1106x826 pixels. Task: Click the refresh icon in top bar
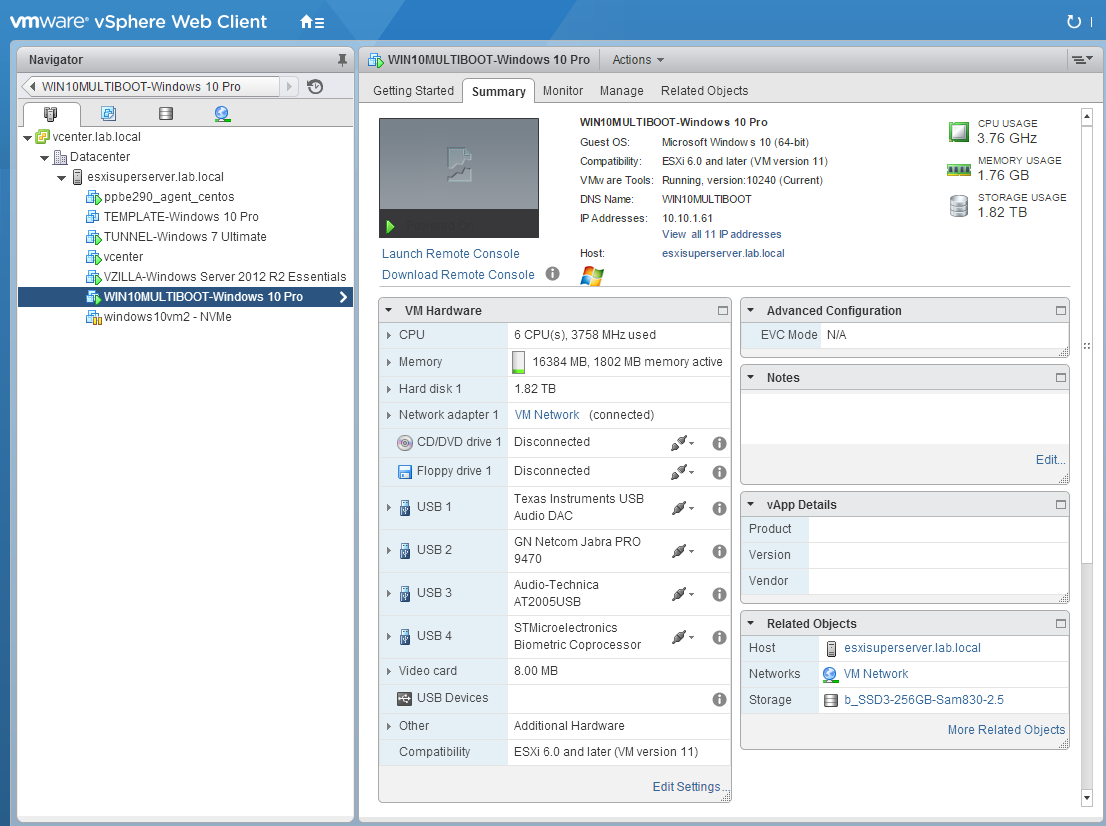1074,22
